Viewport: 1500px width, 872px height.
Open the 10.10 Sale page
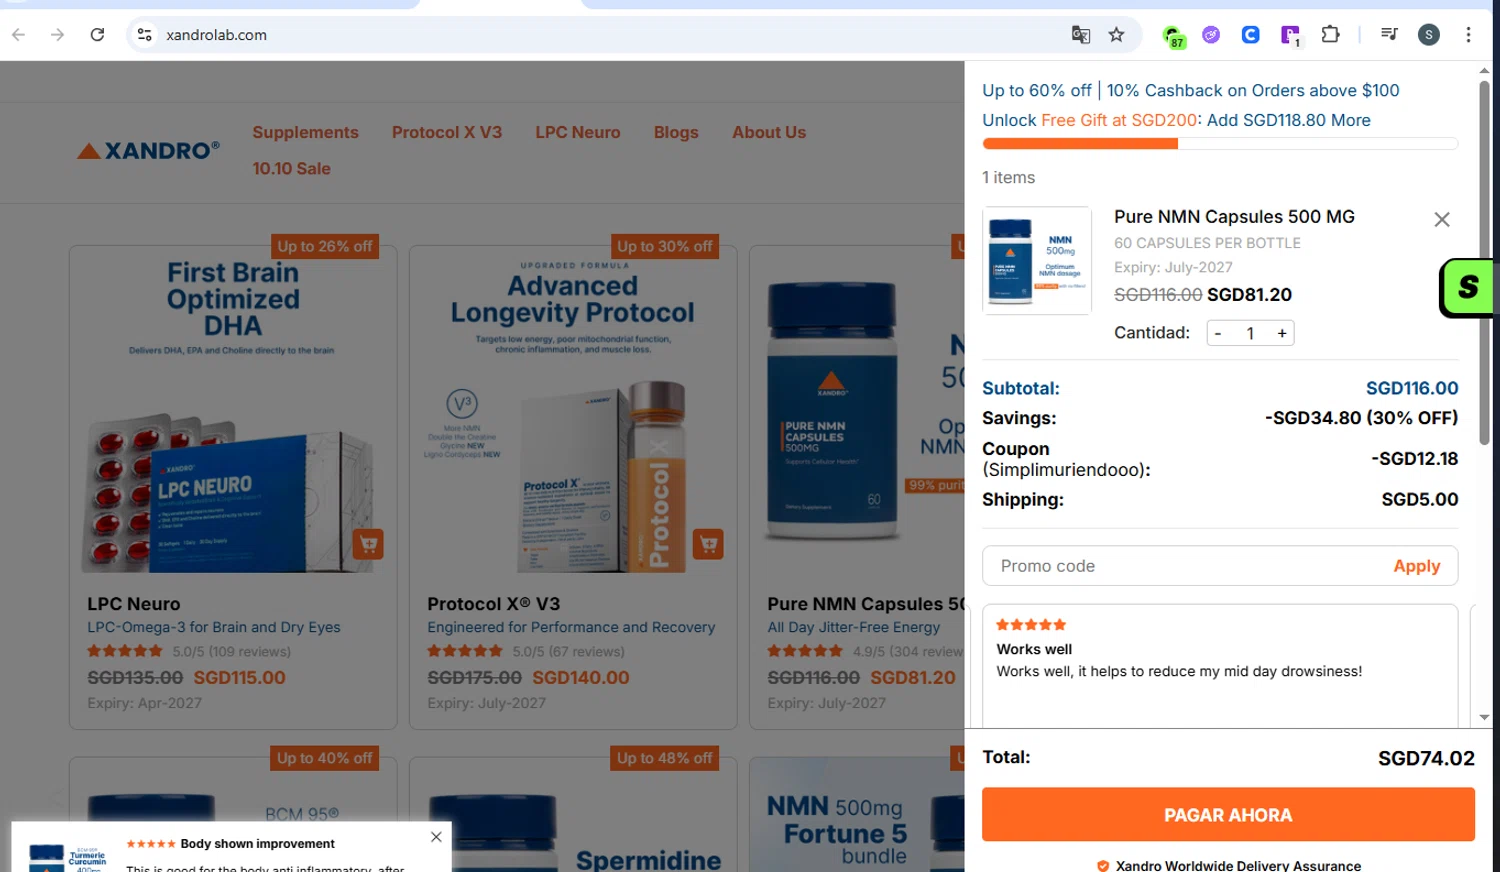tap(291, 168)
